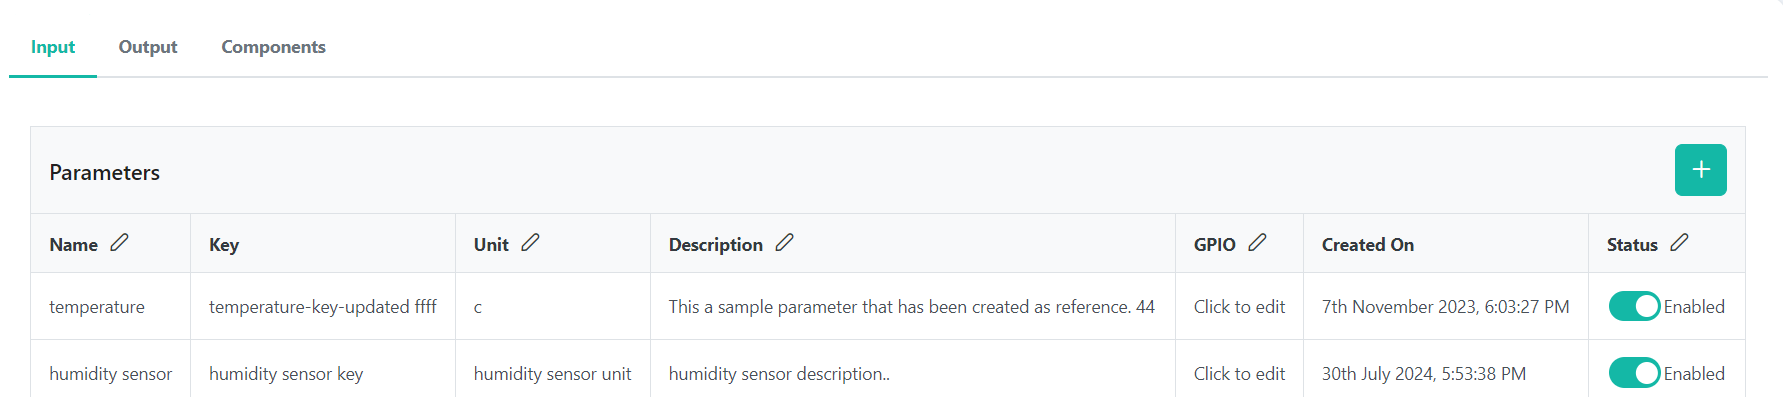Image resolution: width=1783 pixels, height=397 pixels.
Task: Toggle the temperature parameter Enabled switch
Action: (x=1634, y=306)
